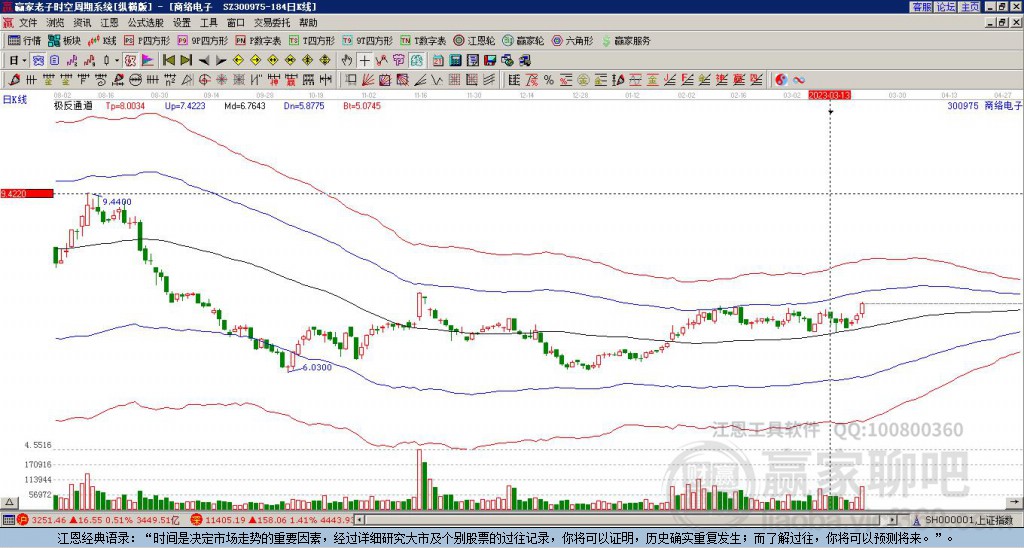Image resolution: width=1024 pixels, height=548 pixels.
Task: Open the 赢家轮 wheel tool
Action: point(523,40)
